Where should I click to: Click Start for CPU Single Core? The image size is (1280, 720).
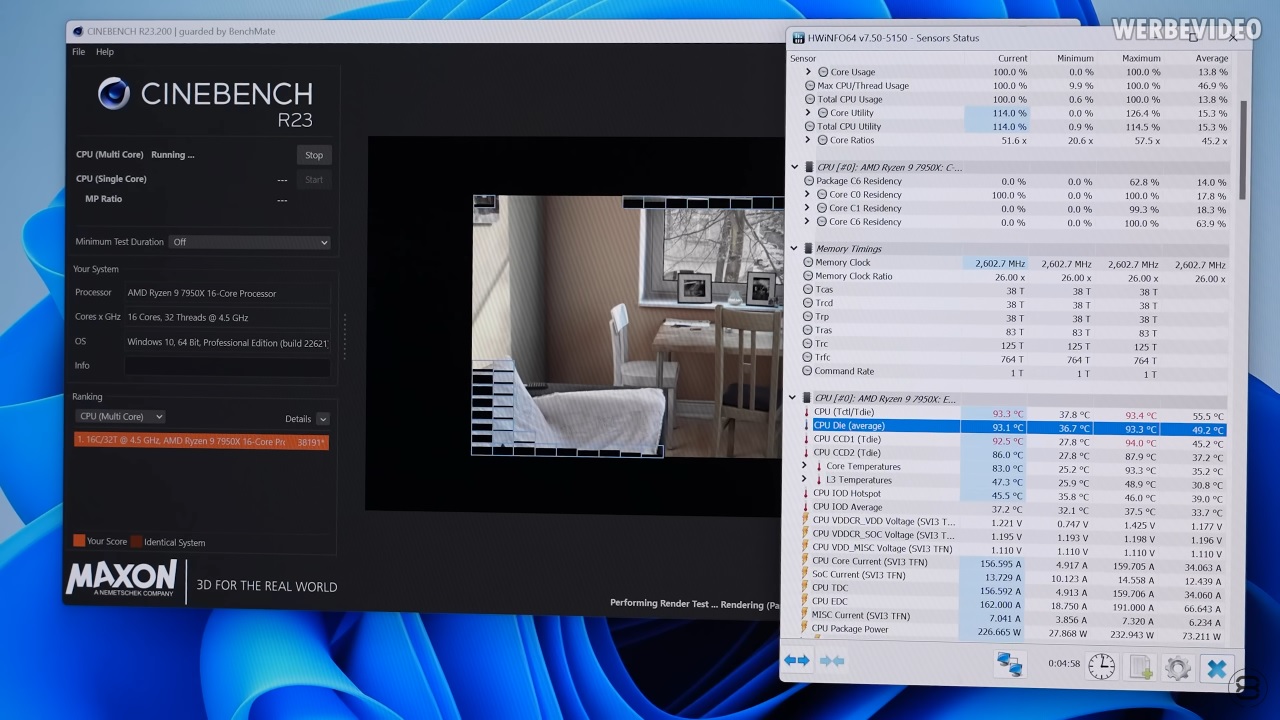coord(314,180)
